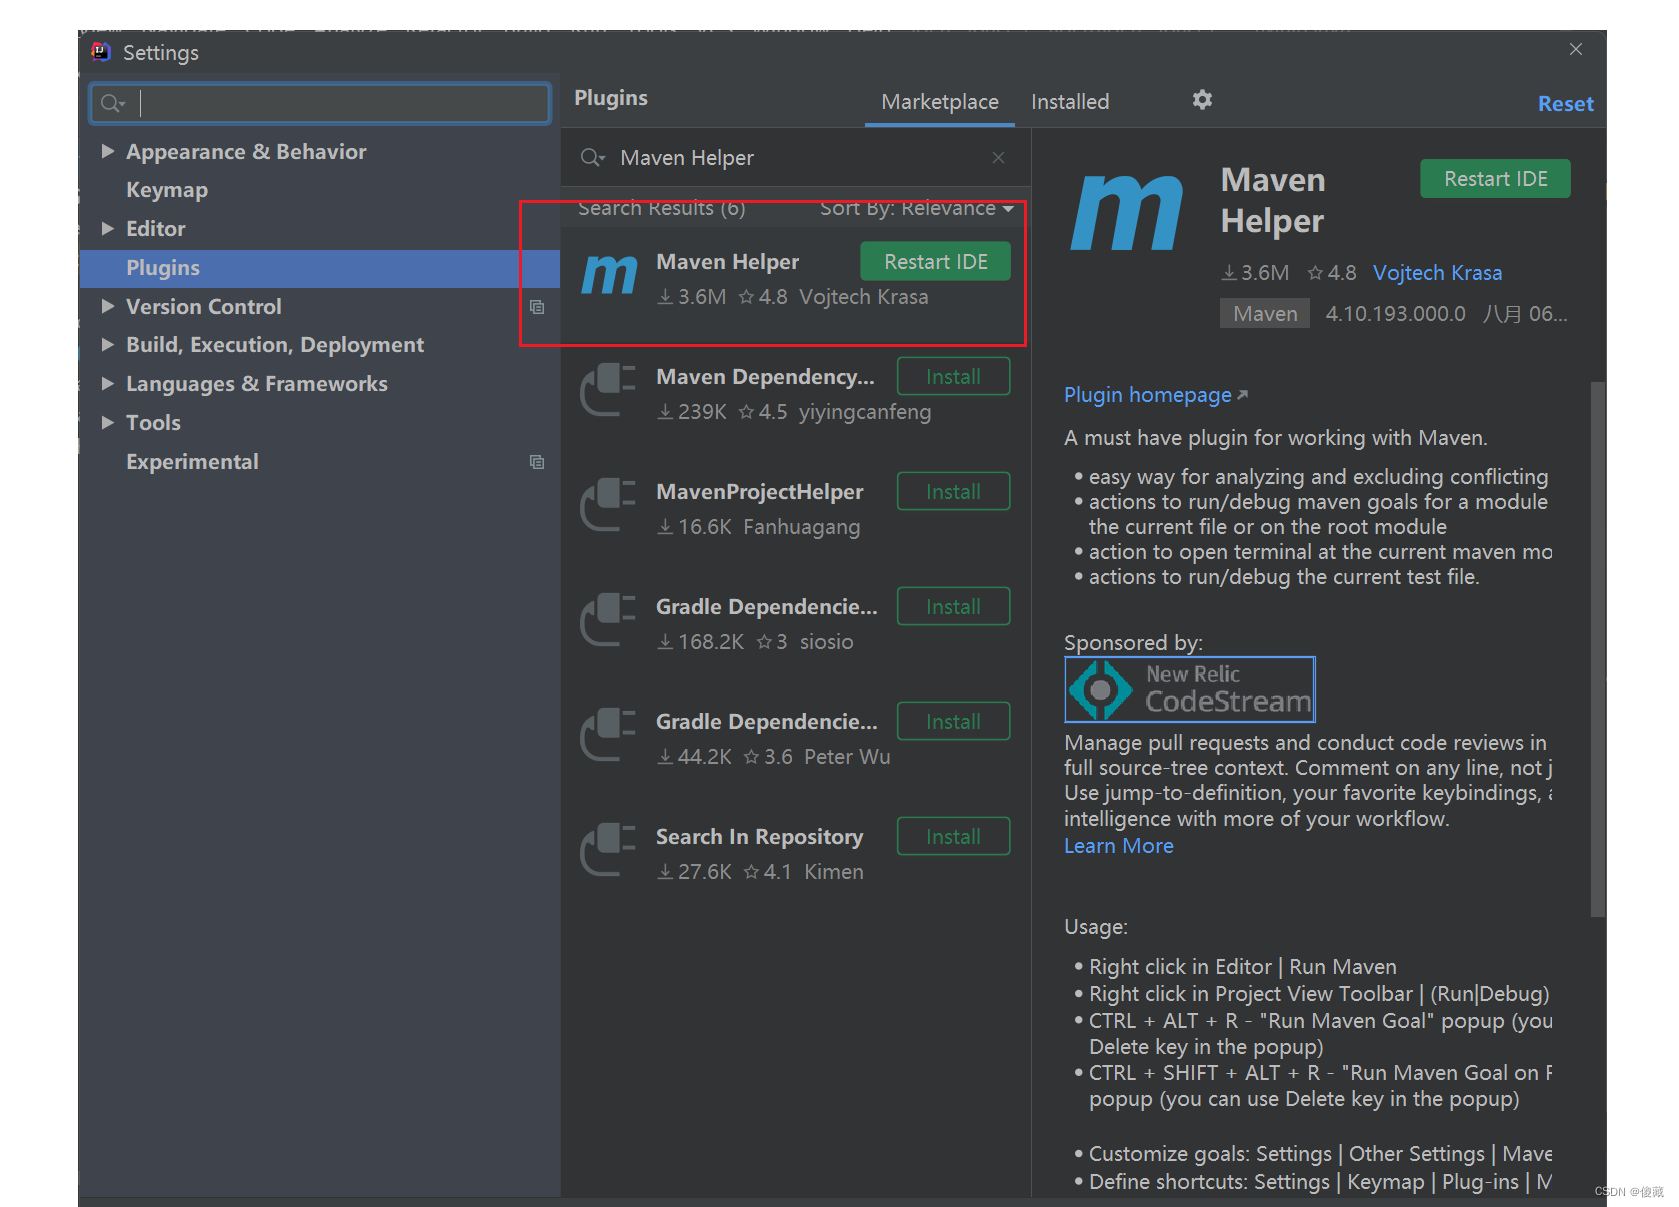The width and height of the screenshot is (1679, 1207).
Task: Expand the Version Control tree node
Action: coord(108,306)
